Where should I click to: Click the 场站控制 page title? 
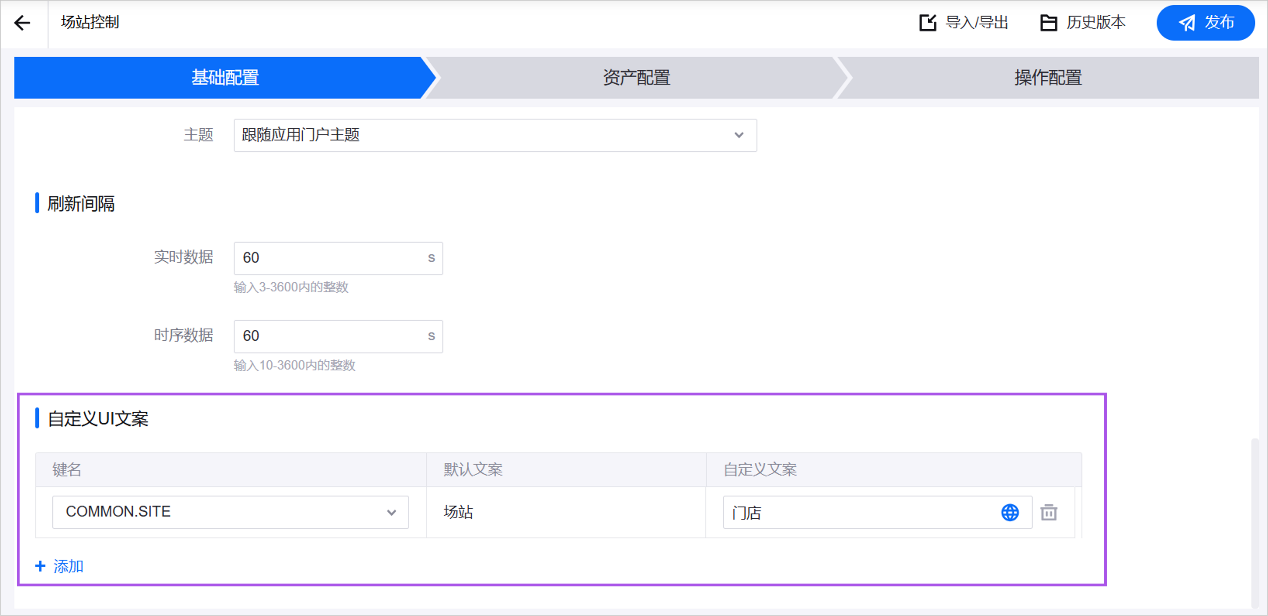coord(90,22)
